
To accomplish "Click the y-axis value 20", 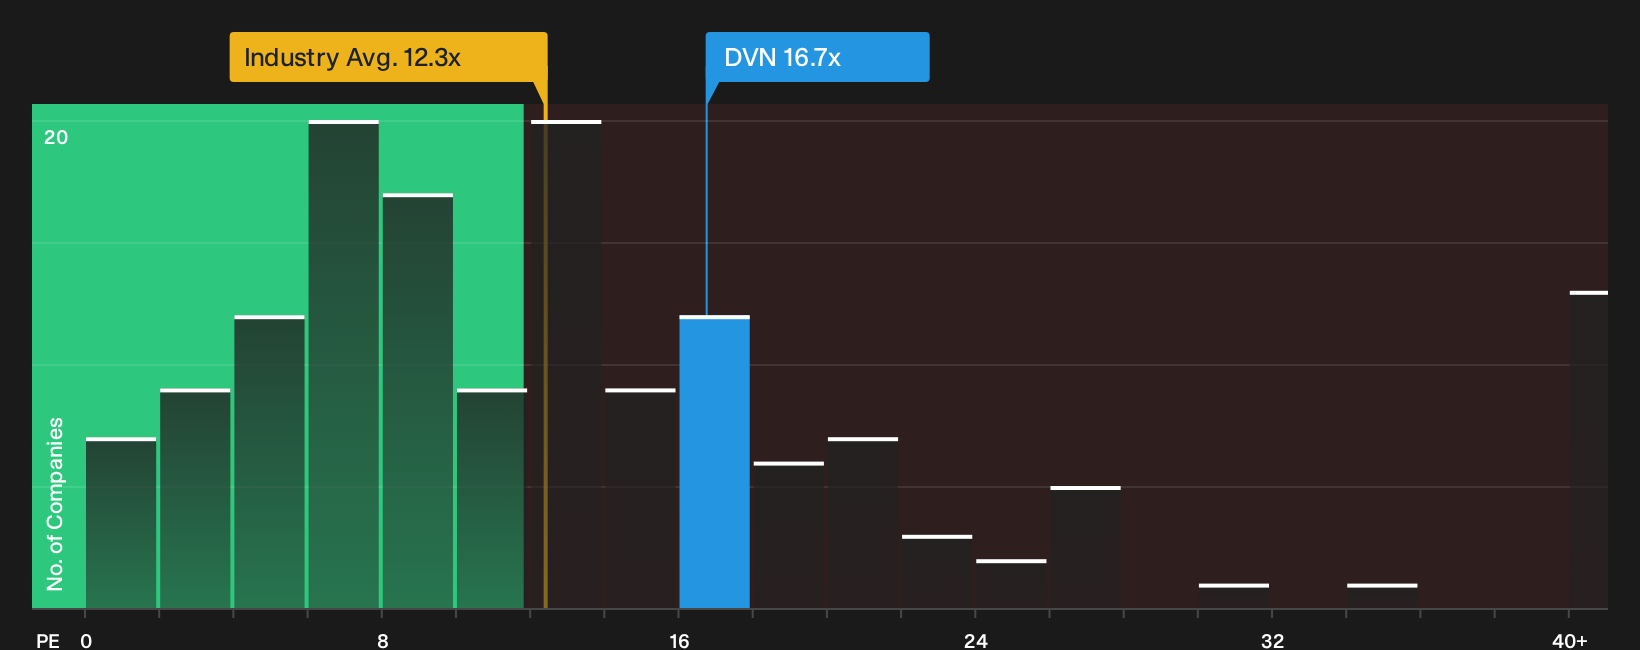I will pos(56,137).
